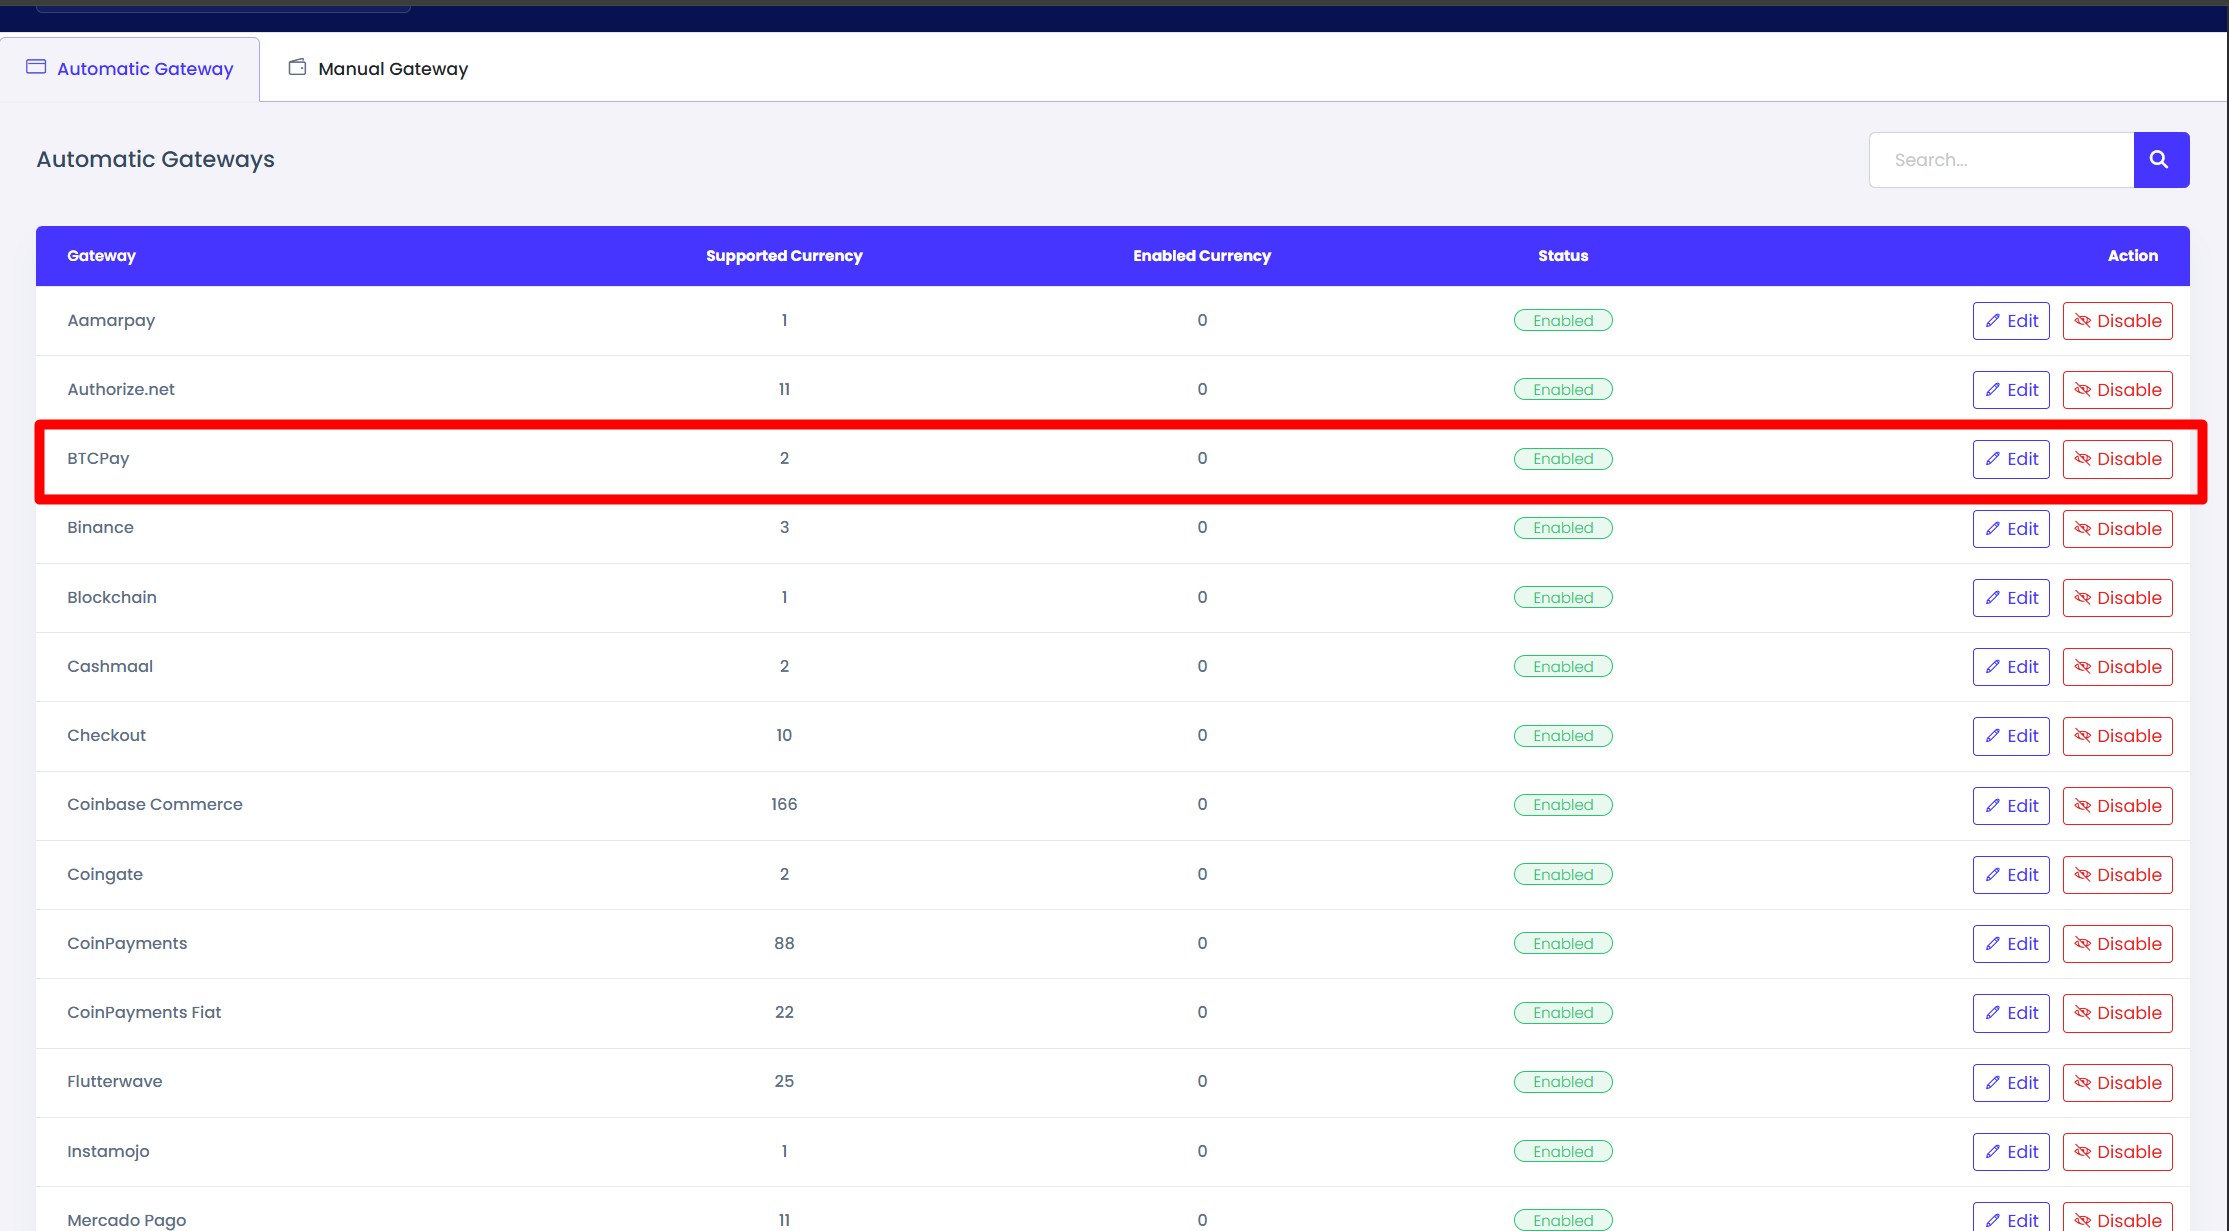
Task: Click the Binance gateway name
Action: (100, 528)
